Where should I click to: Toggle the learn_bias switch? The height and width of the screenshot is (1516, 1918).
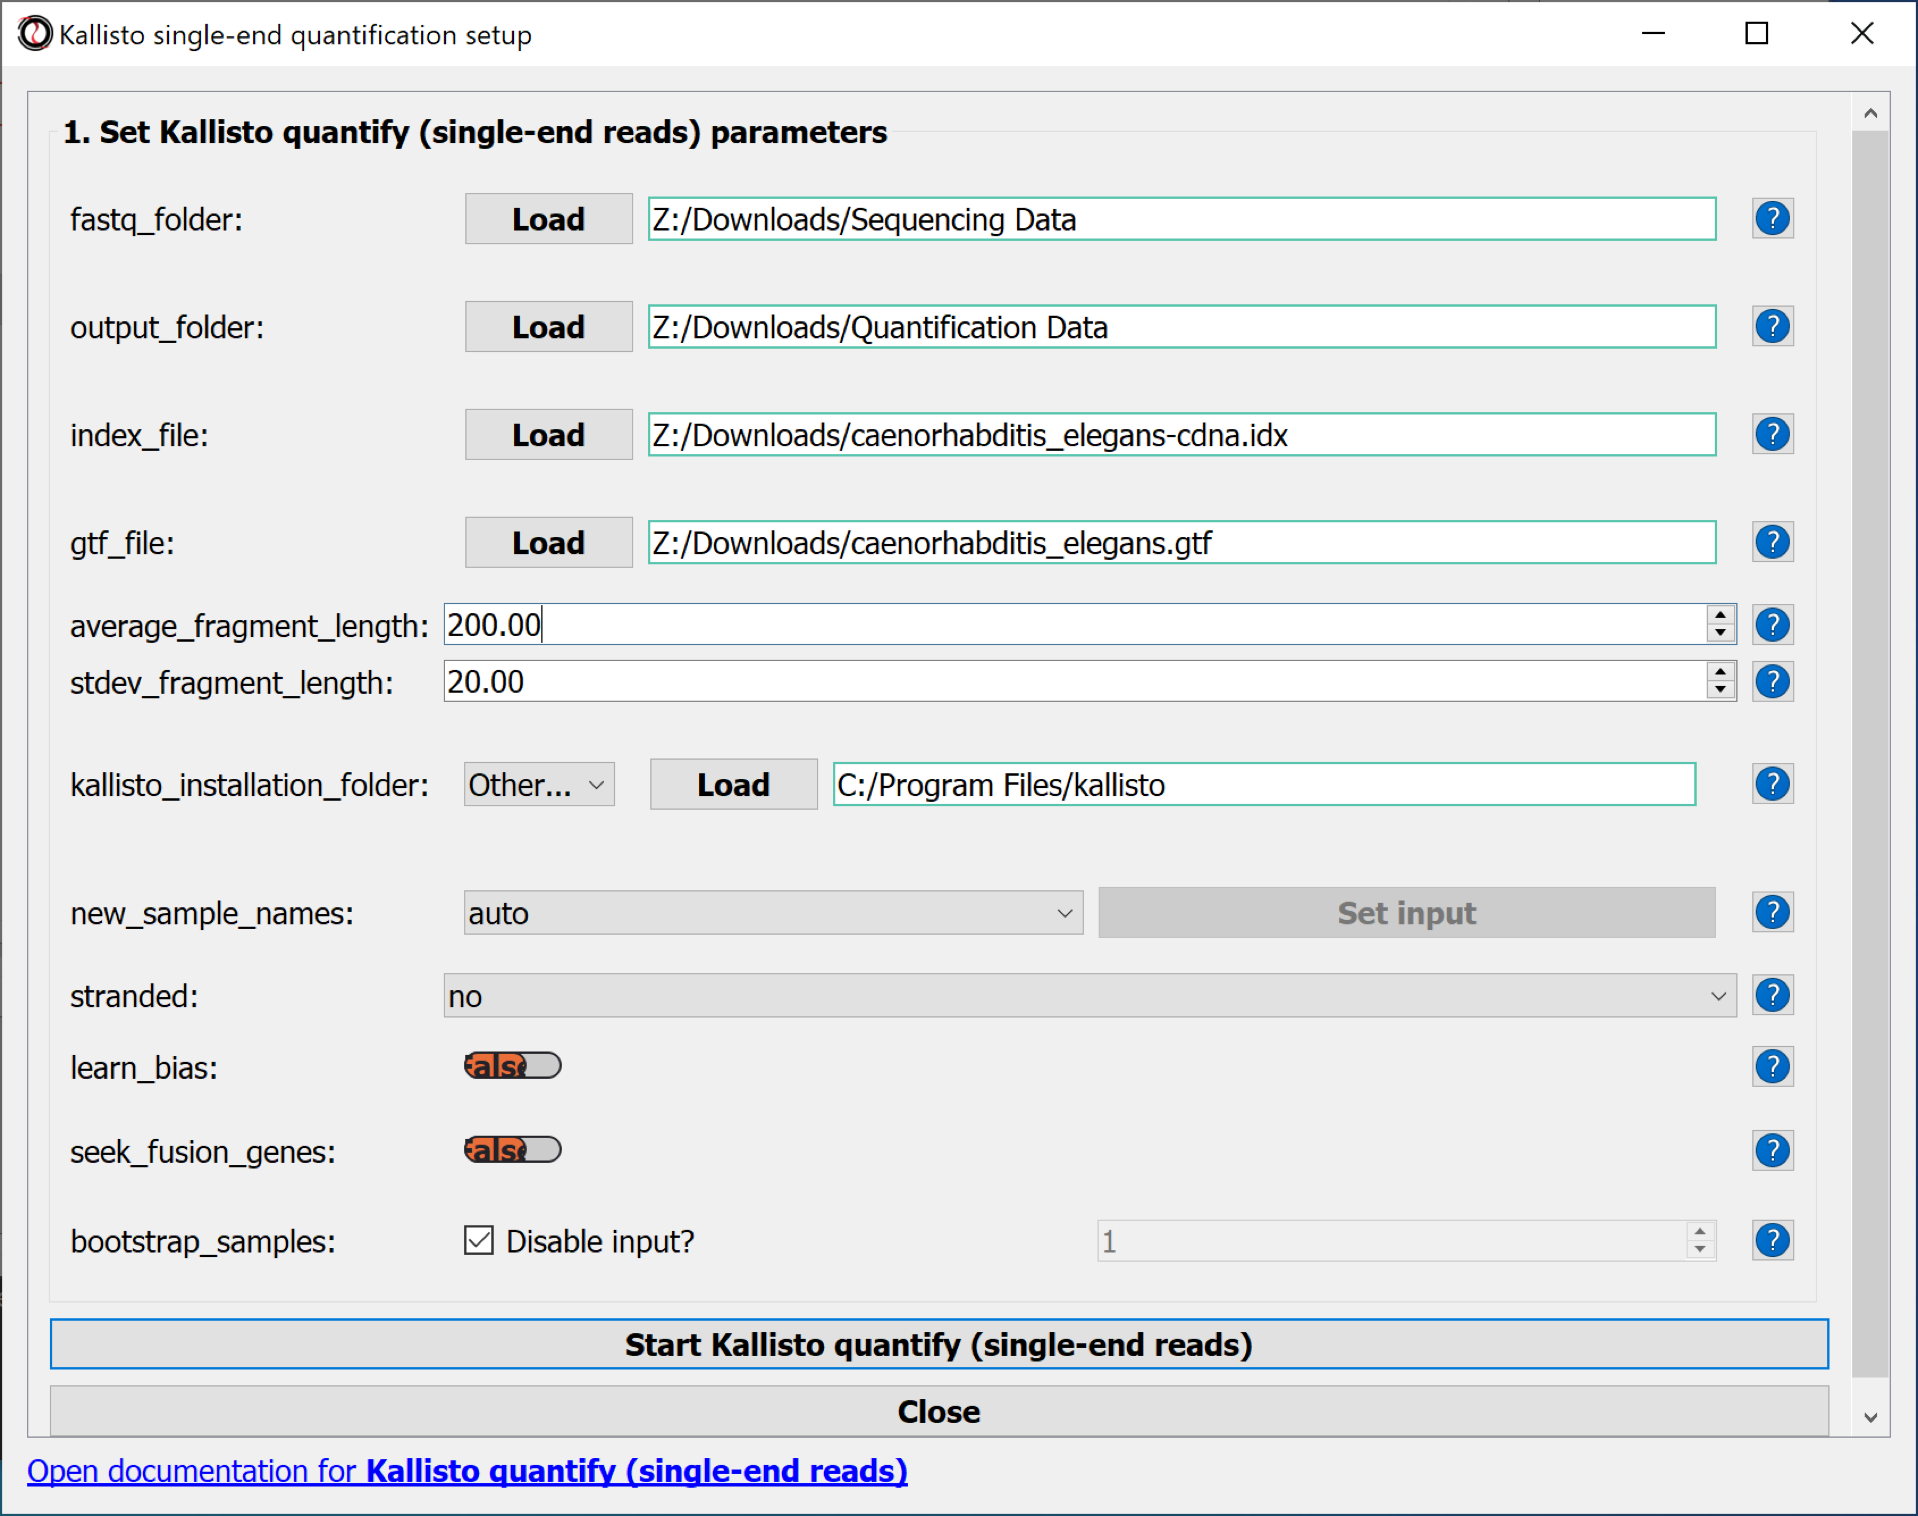[x=512, y=1066]
